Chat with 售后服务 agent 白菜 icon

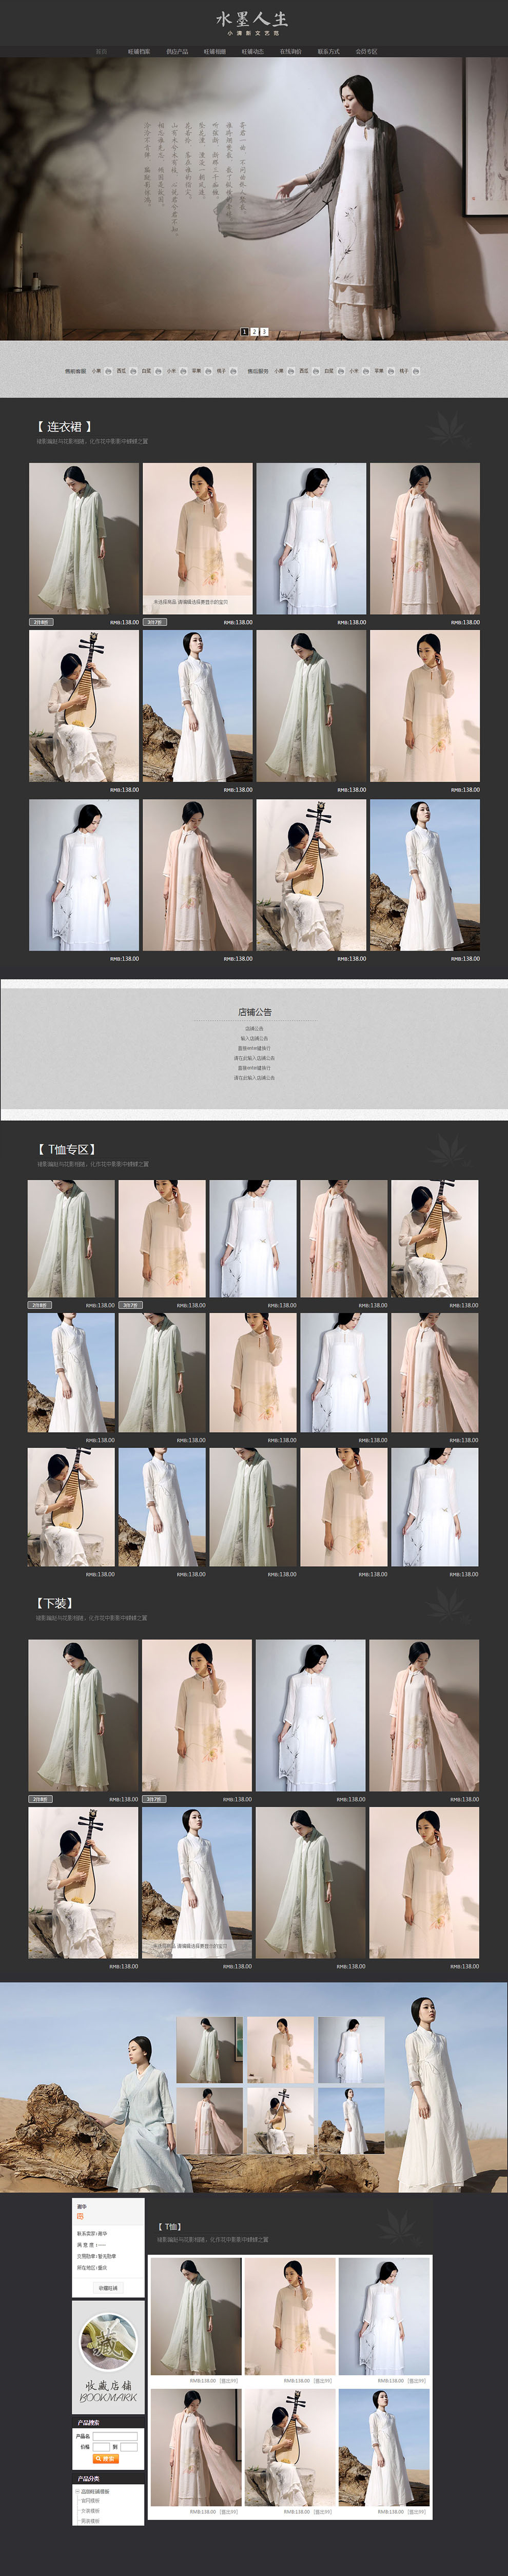click(x=340, y=371)
